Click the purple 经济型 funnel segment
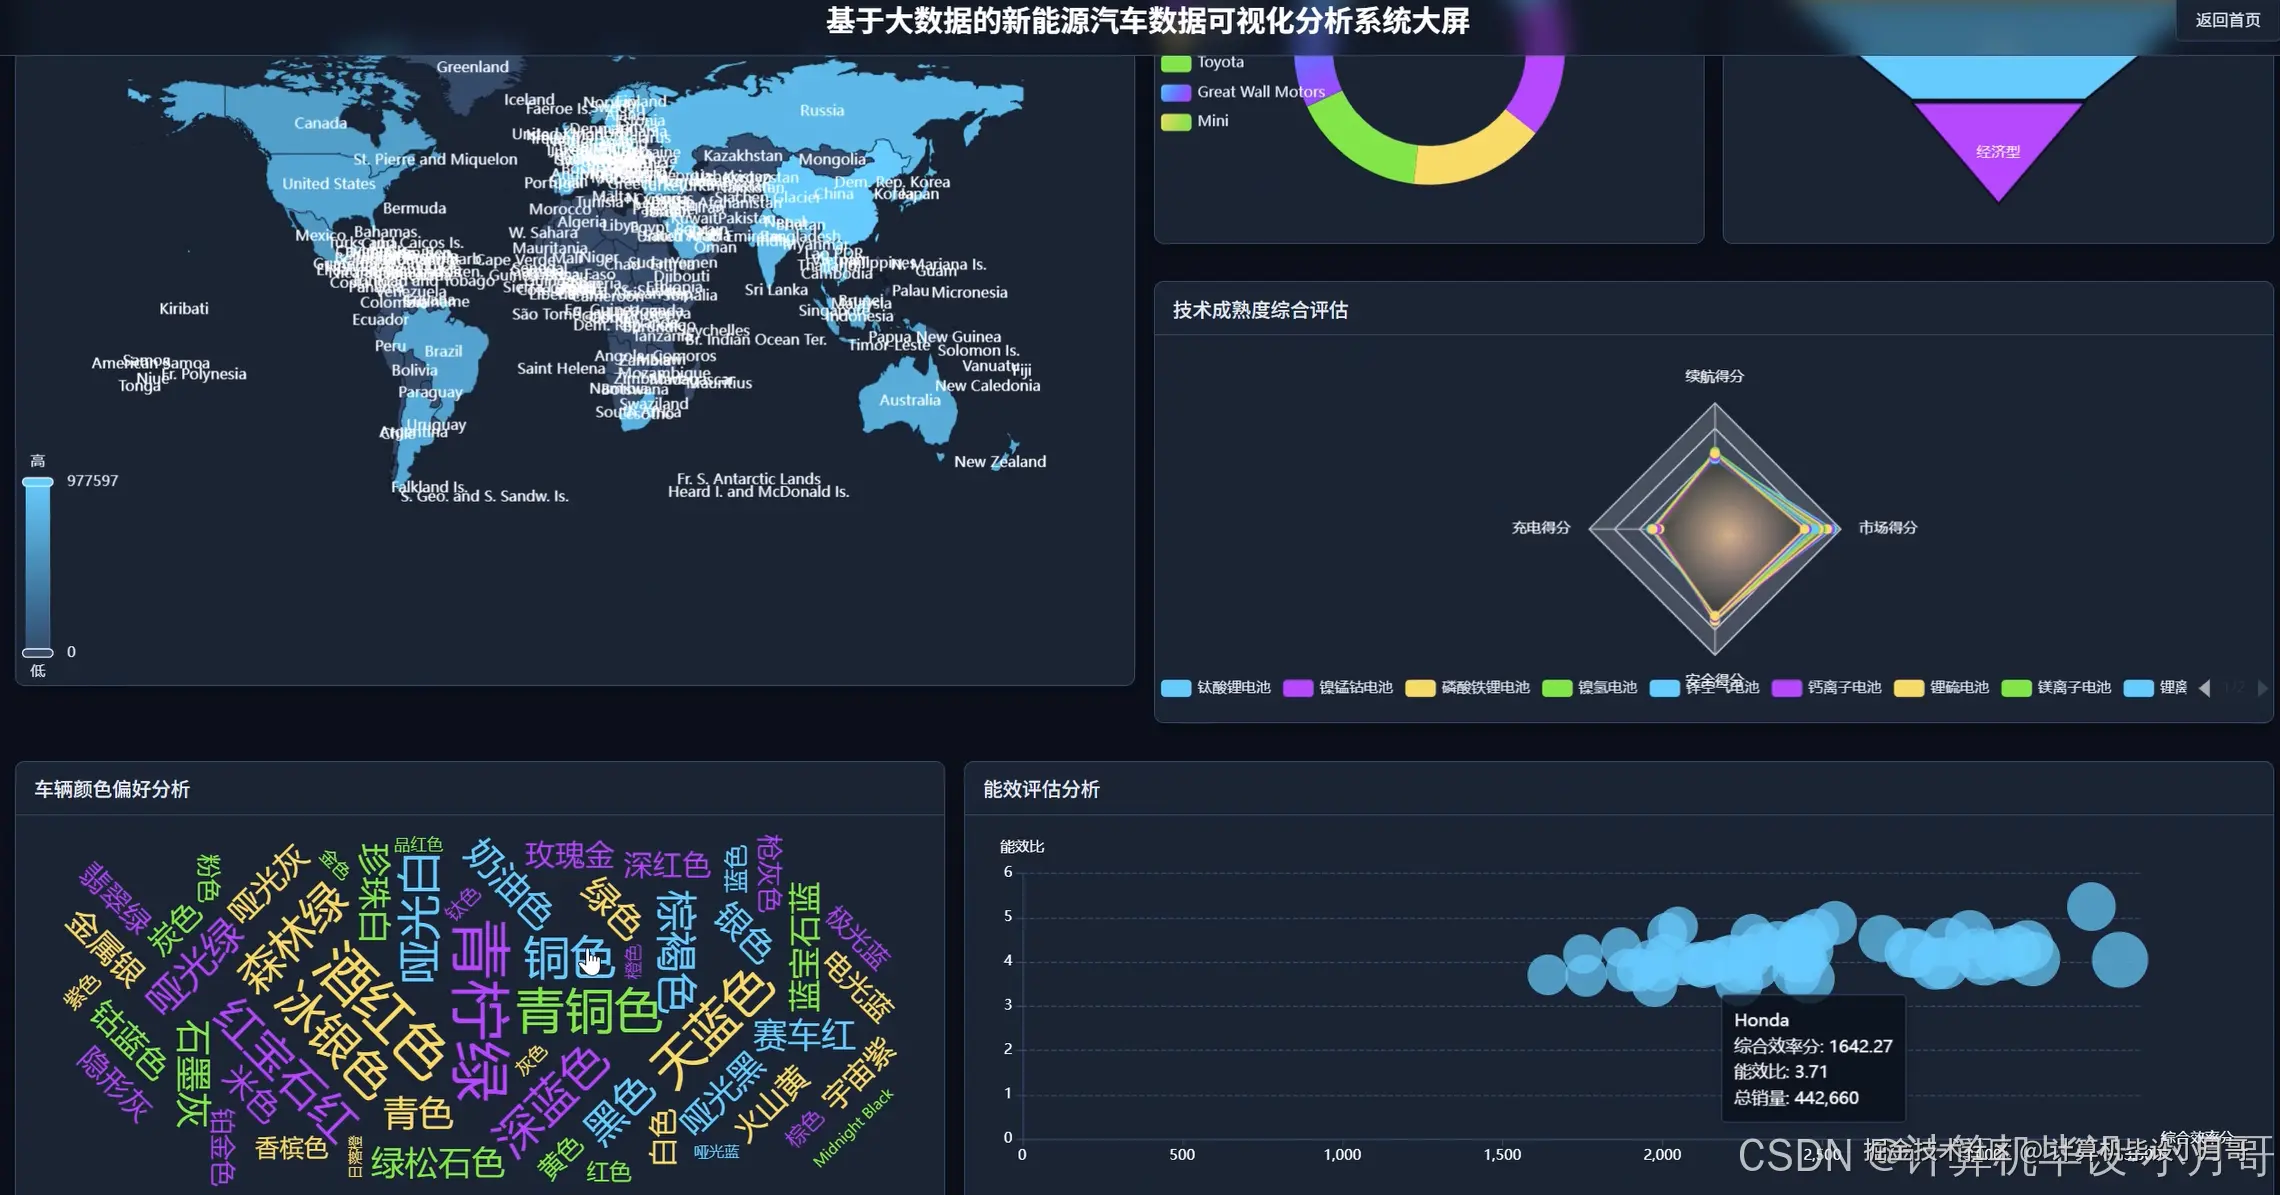Screen dimensions: 2280x1195 (x=1997, y=145)
